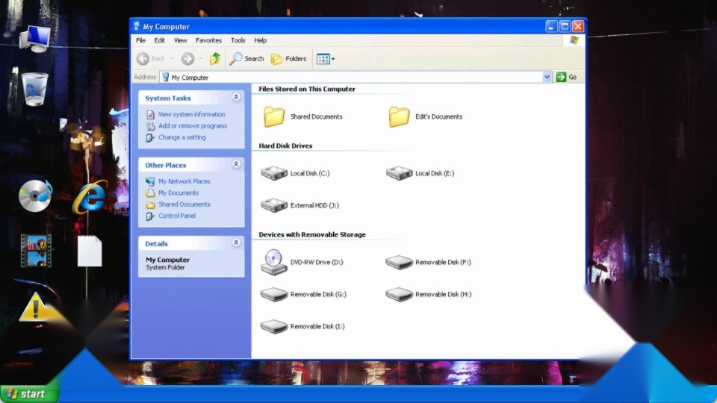The image size is (717, 403).
Task: Open My Documents link in Other Places
Action: 178,193
